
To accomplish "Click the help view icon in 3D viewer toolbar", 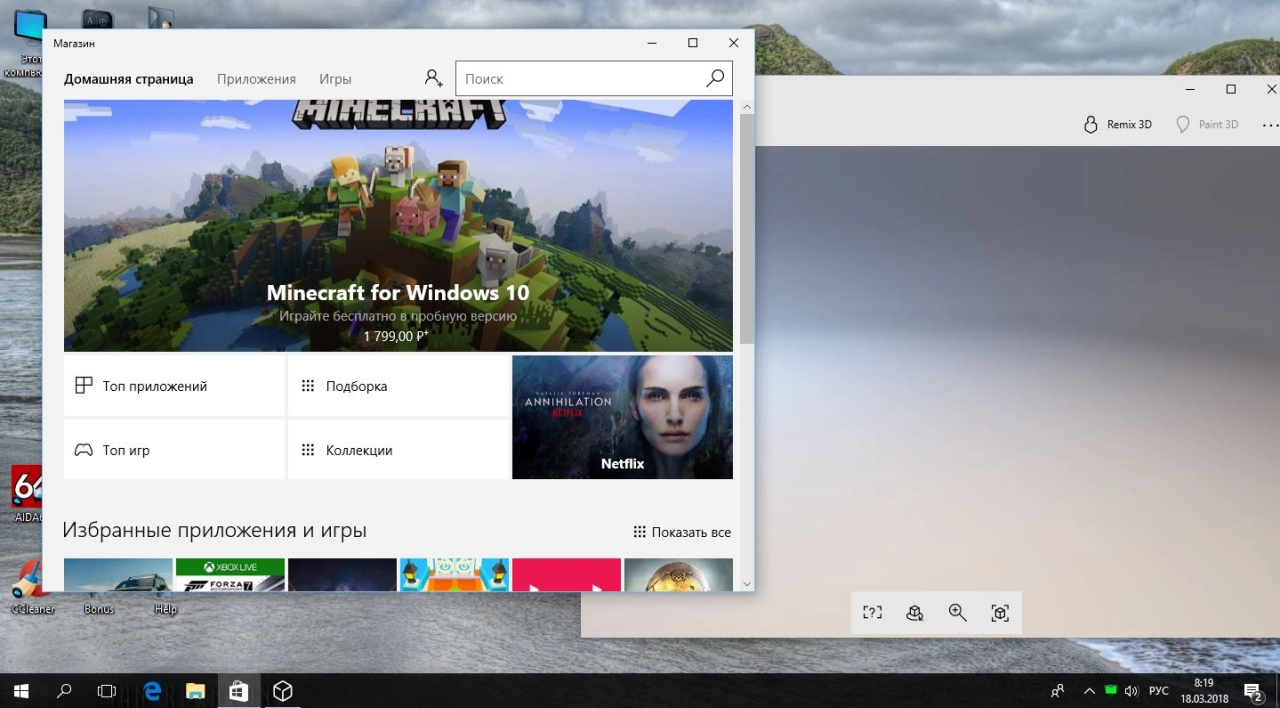I will coord(873,613).
